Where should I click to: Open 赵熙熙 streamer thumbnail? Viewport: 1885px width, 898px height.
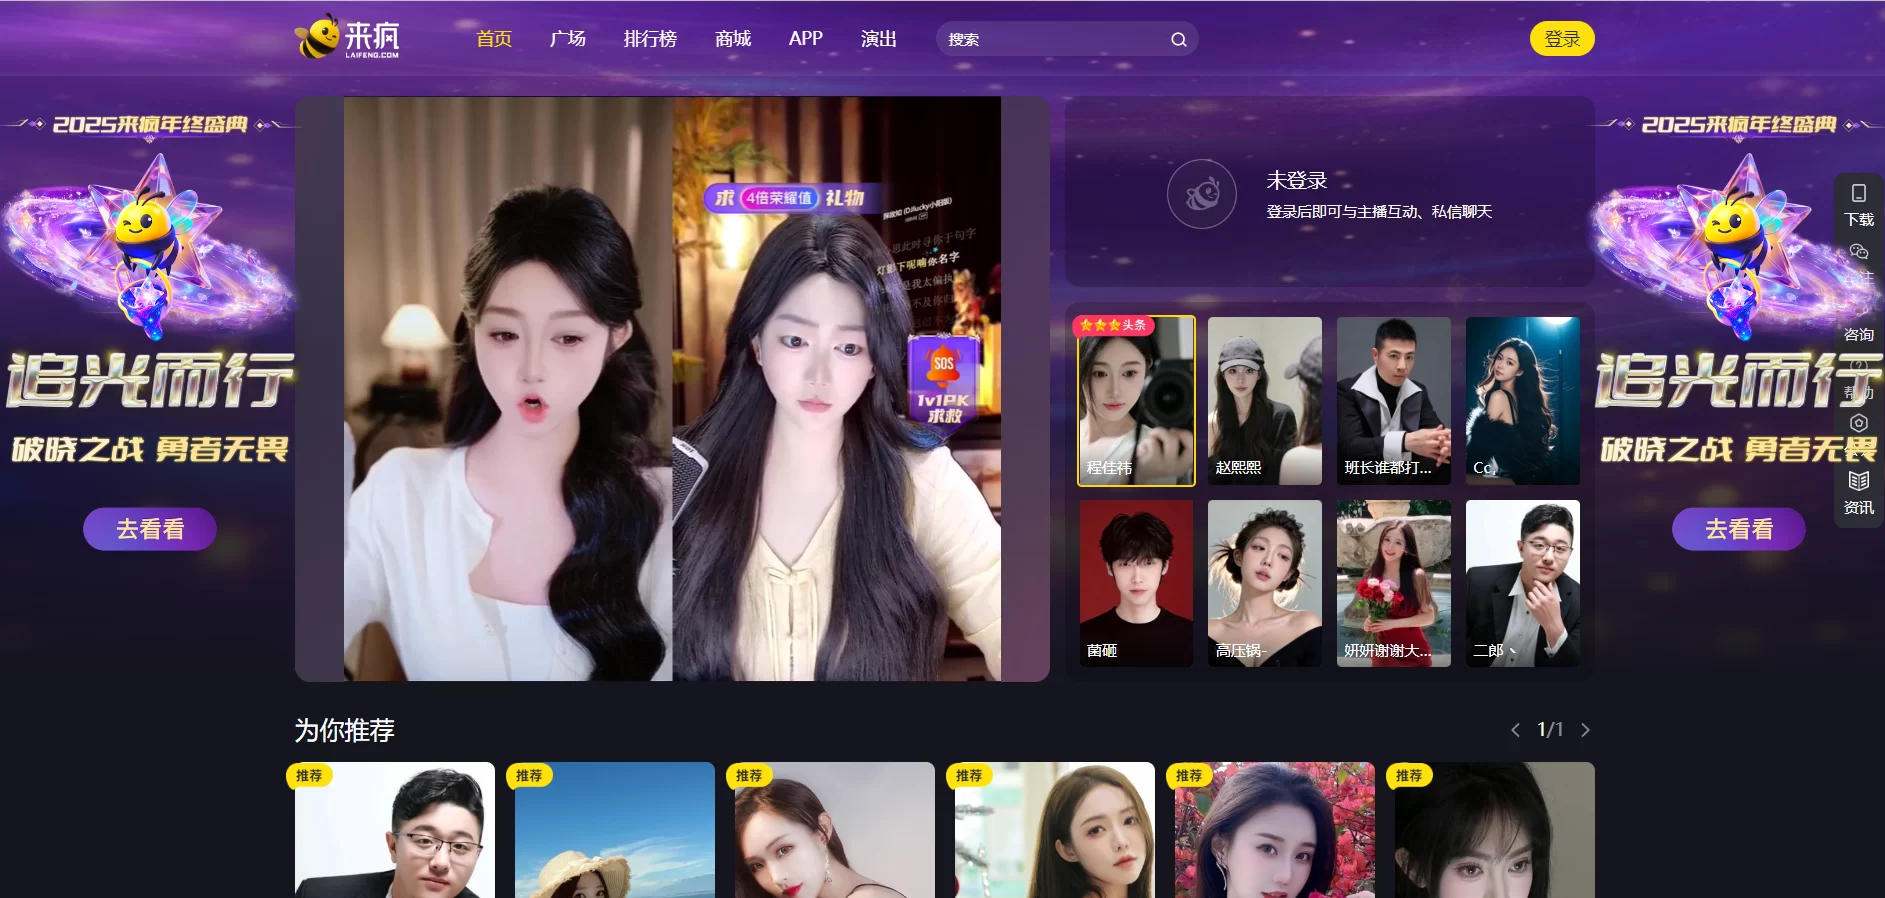coord(1264,401)
